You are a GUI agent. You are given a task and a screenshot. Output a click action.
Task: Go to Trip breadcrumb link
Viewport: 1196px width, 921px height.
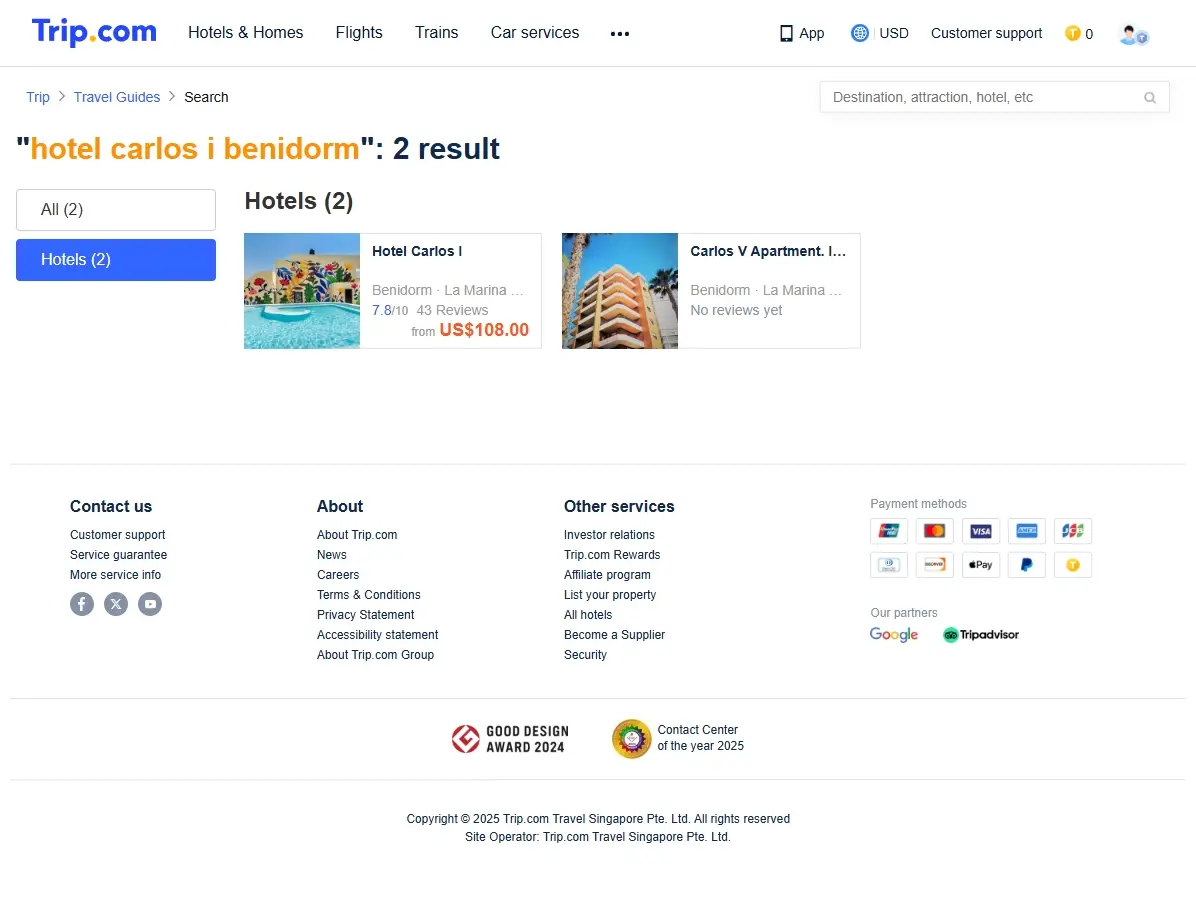point(38,97)
